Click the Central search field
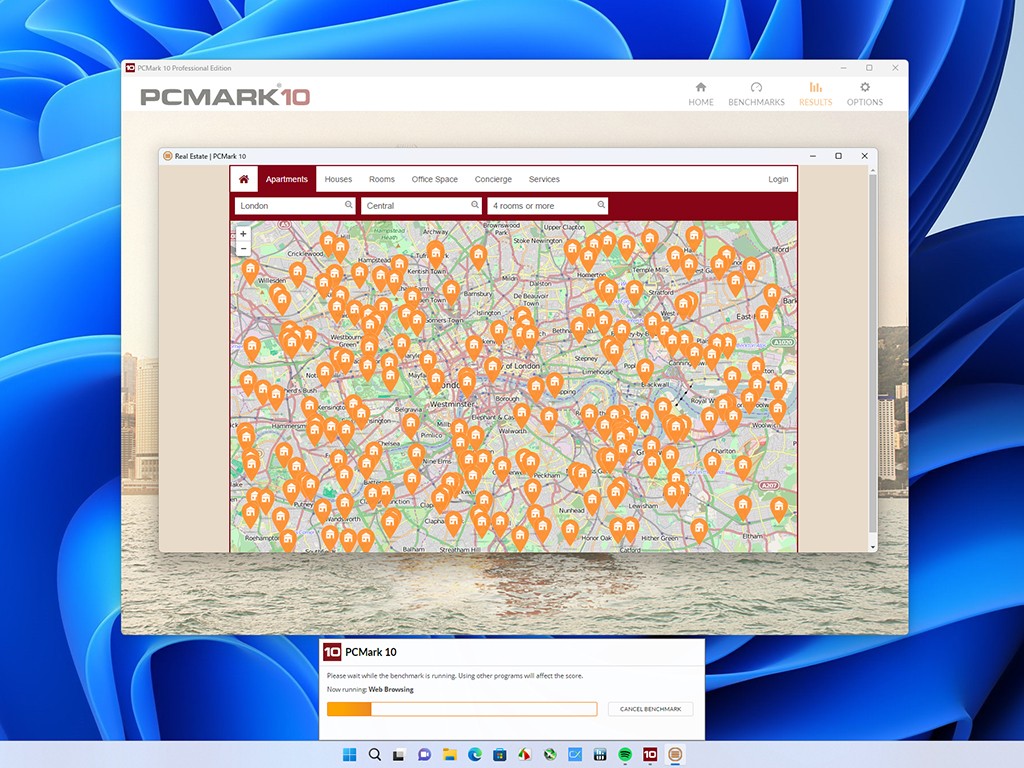 click(x=421, y=206)
